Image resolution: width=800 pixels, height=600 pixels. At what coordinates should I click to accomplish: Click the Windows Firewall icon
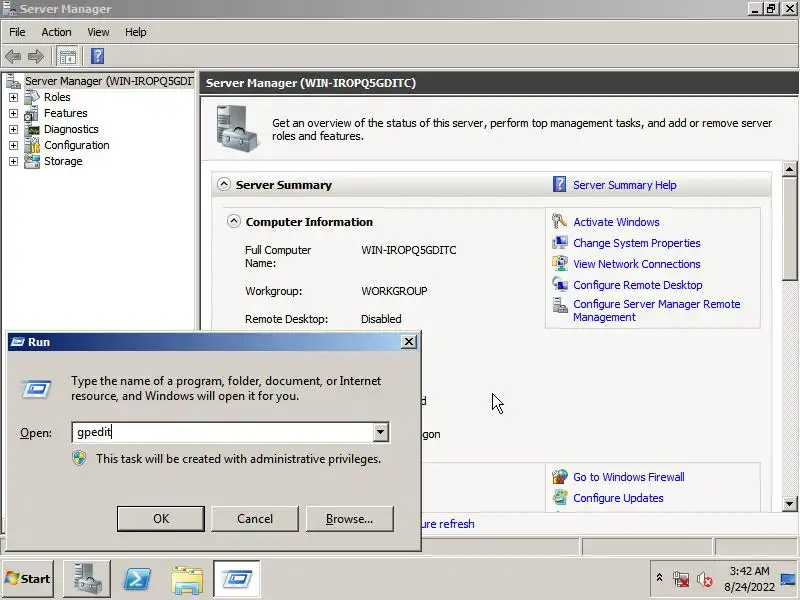click(x=560, y=477)
